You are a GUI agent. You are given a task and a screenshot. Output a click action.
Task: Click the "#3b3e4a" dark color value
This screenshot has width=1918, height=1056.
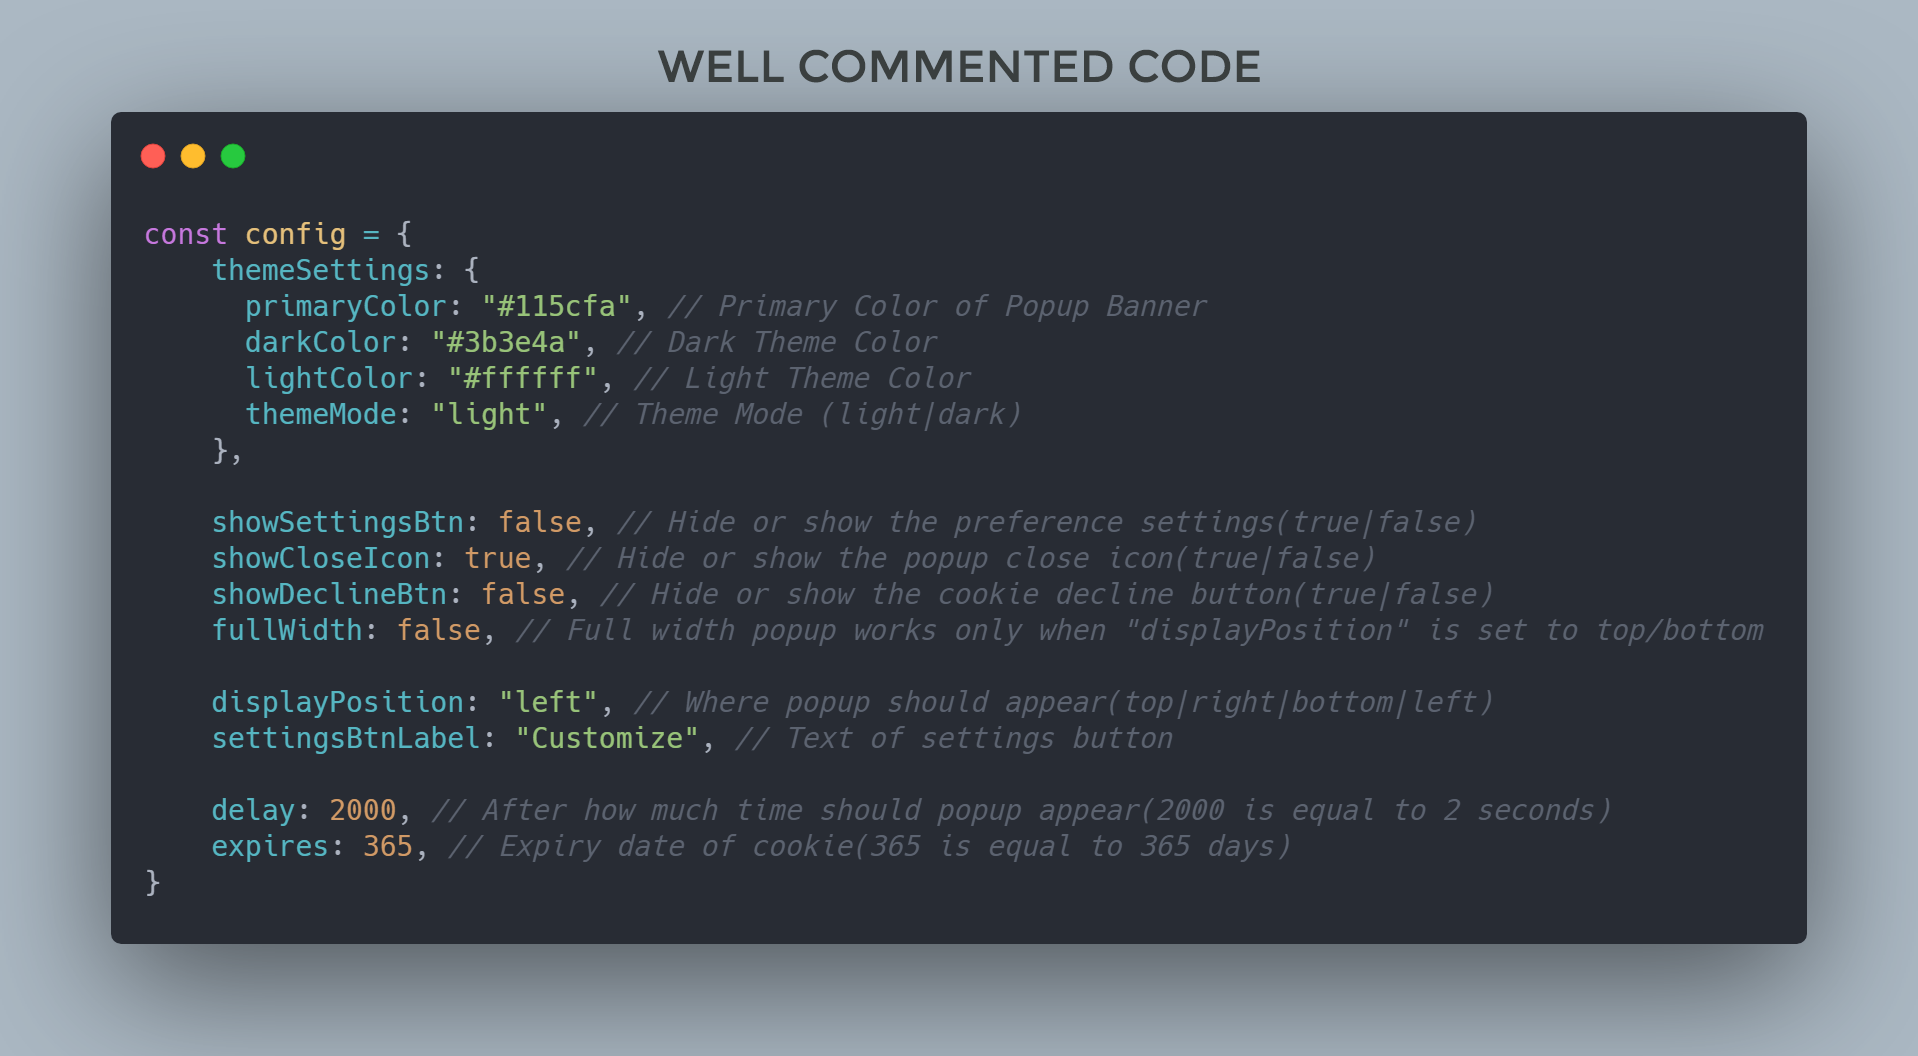point(506,342)
